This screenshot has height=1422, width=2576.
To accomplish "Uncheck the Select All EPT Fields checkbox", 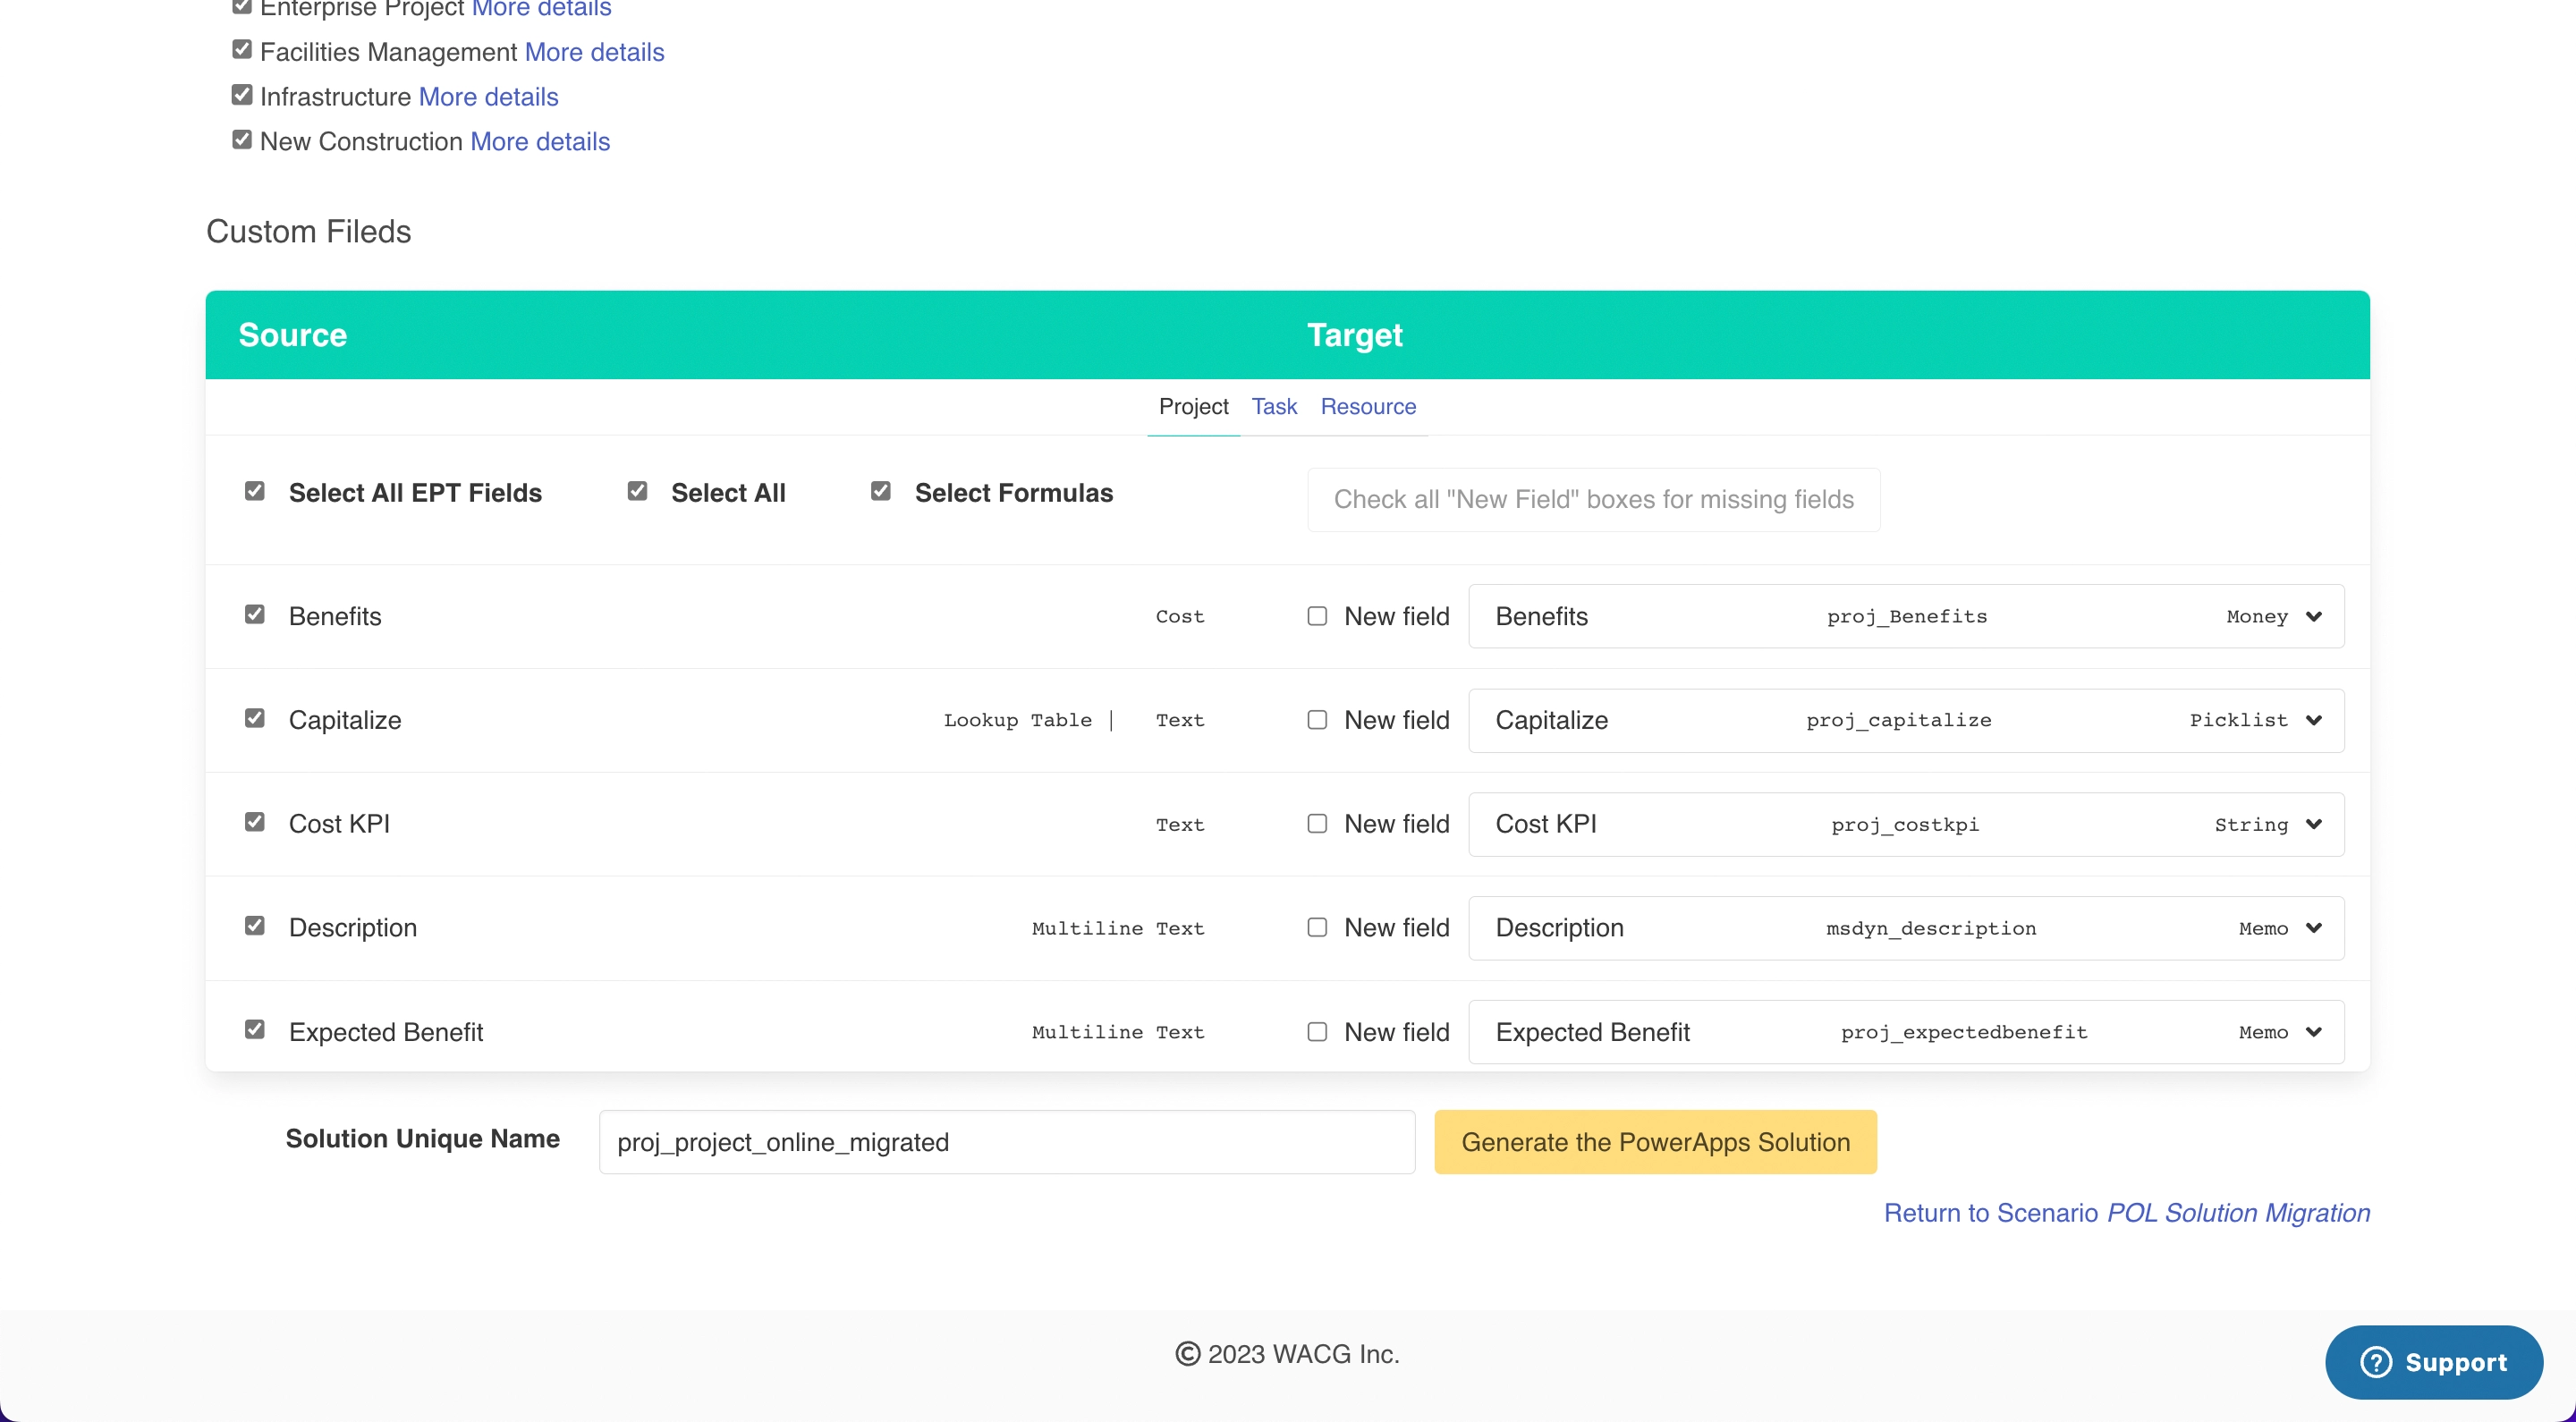I will point(255,491).
